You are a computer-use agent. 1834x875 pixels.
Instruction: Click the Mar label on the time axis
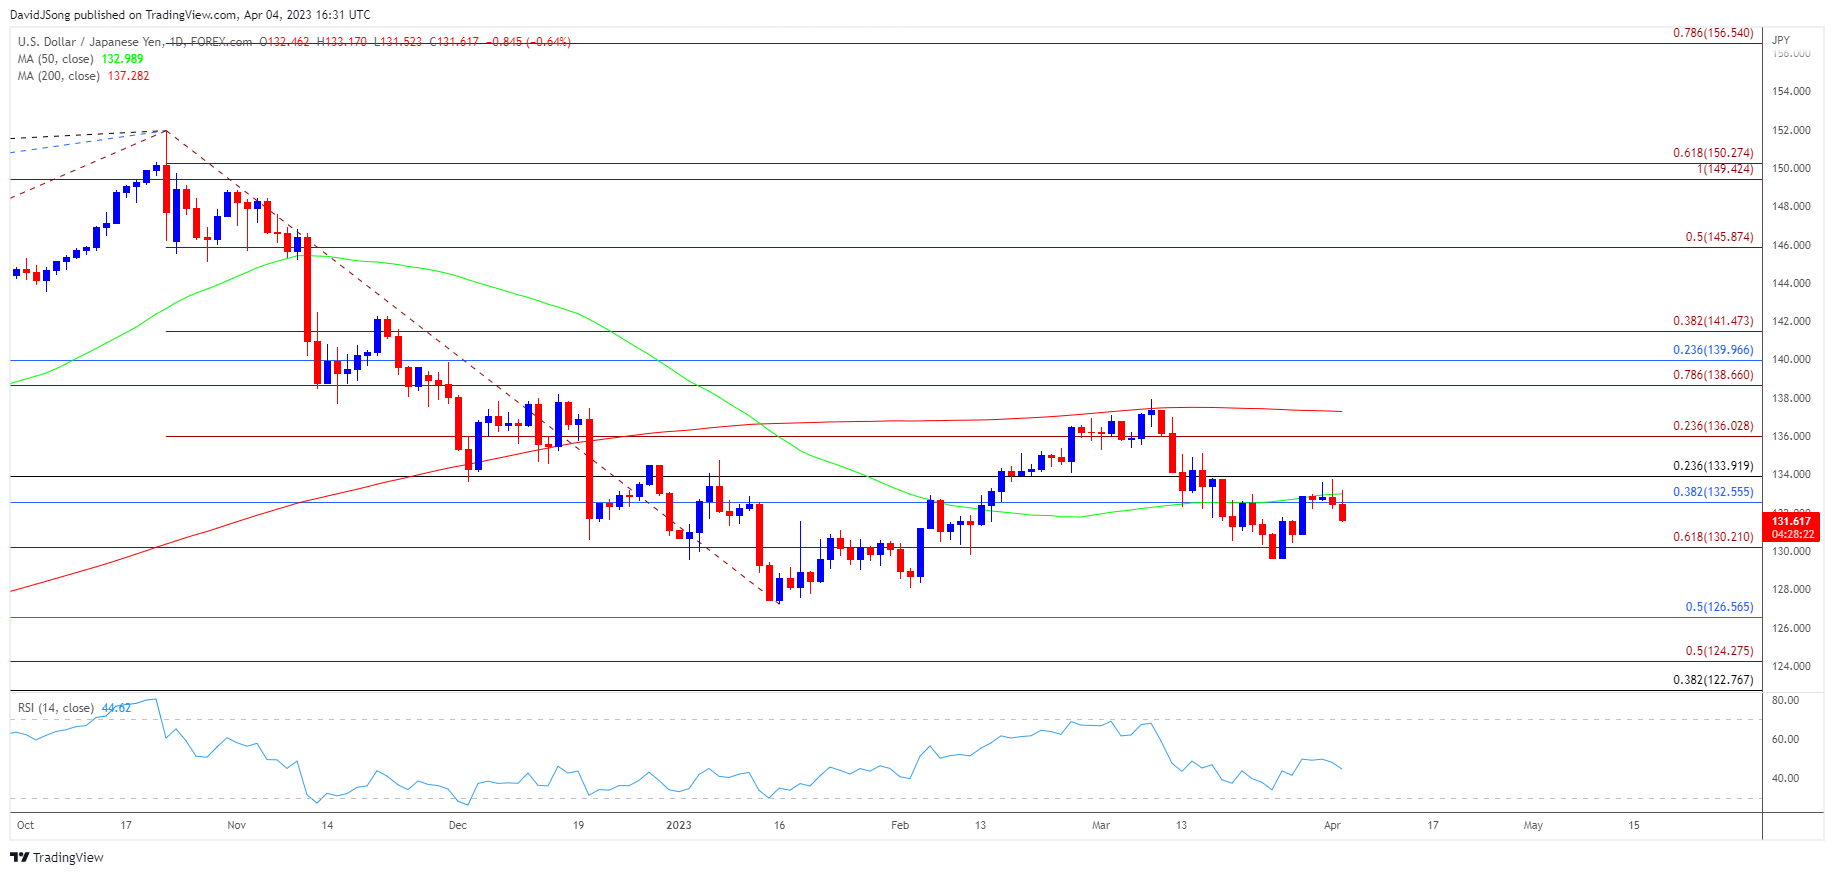[x=1101, y=825]
